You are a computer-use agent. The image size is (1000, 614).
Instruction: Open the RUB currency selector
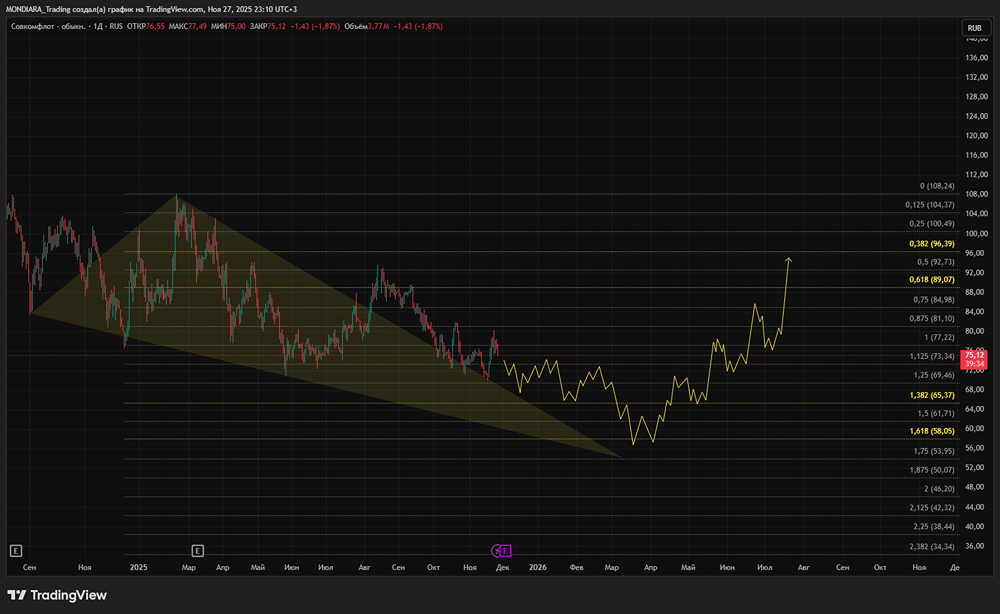[x=973, y=28]
